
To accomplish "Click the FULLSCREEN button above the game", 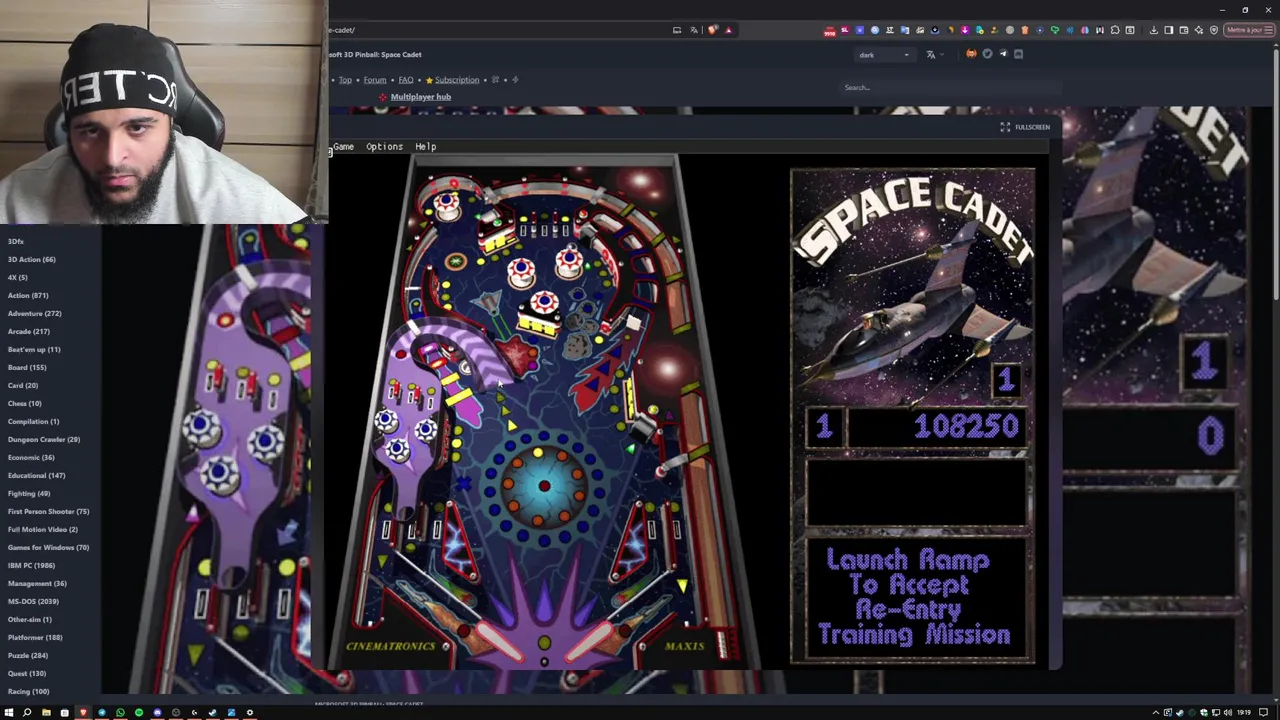I will [1026, 127].
